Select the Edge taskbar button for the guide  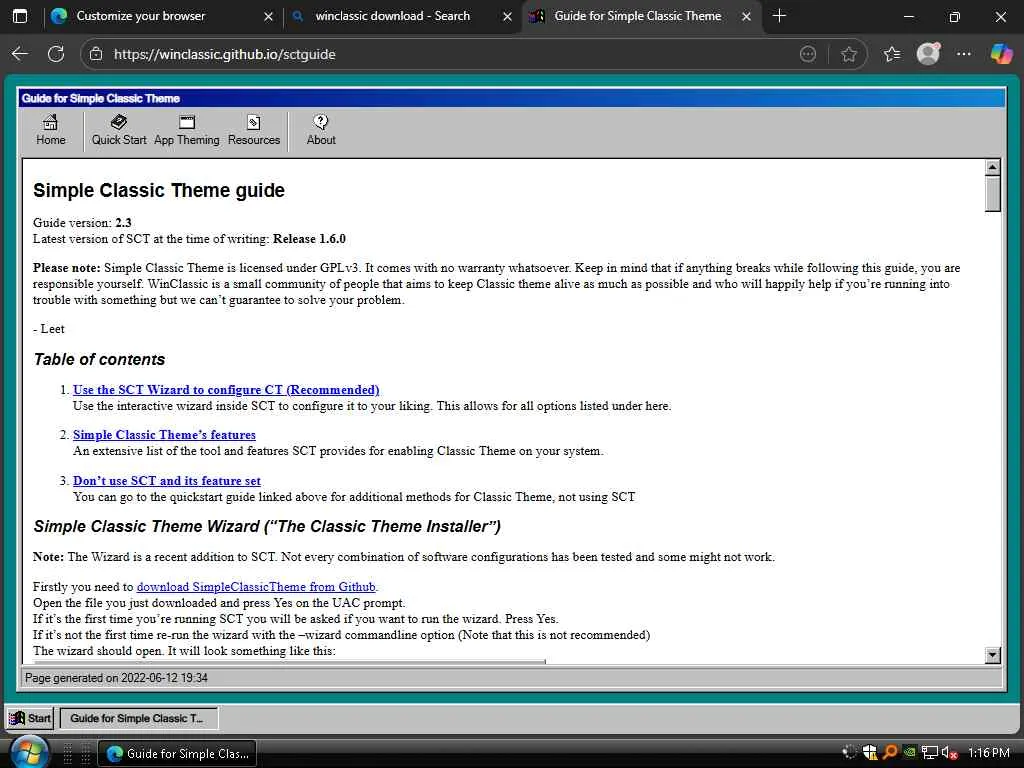click(x=177, y=754)
